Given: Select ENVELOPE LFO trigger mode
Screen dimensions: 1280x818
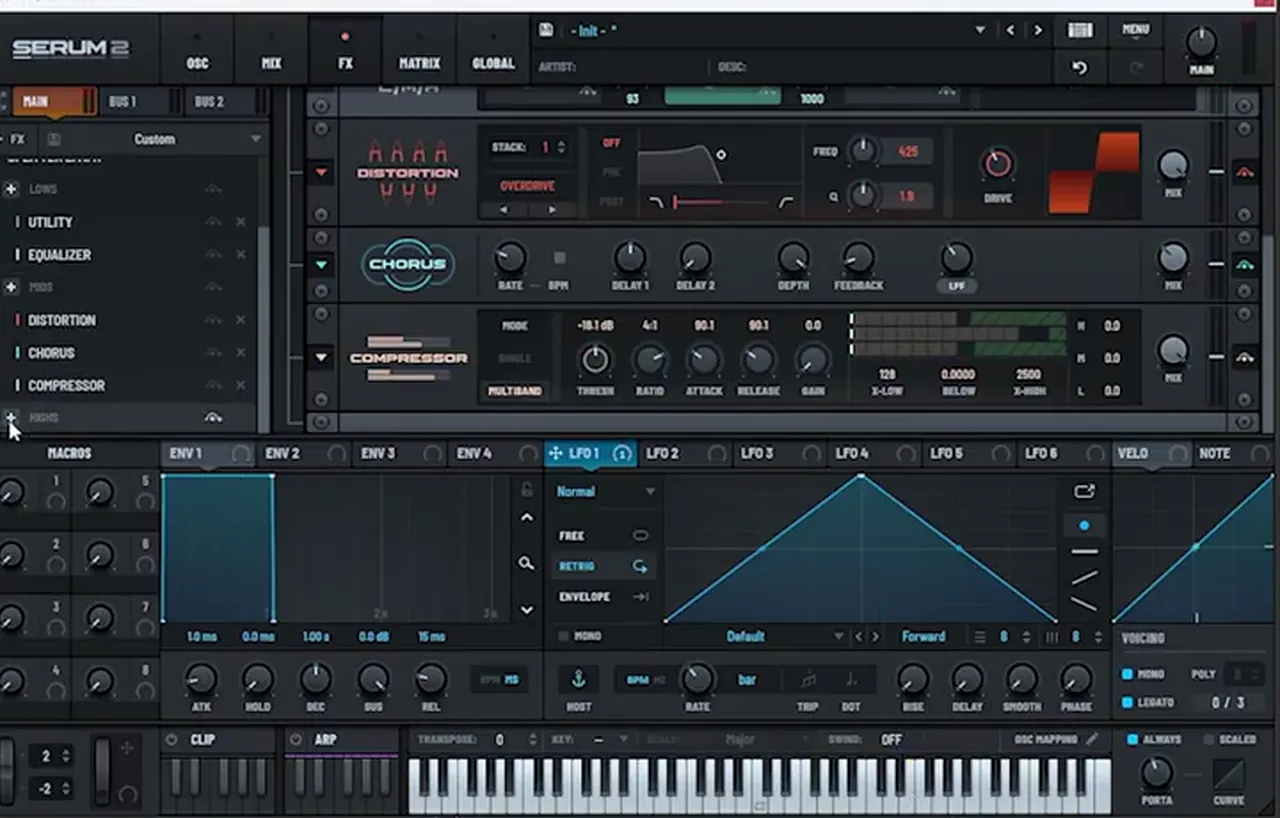Looking at the screenshot, I should coord(603,596).
